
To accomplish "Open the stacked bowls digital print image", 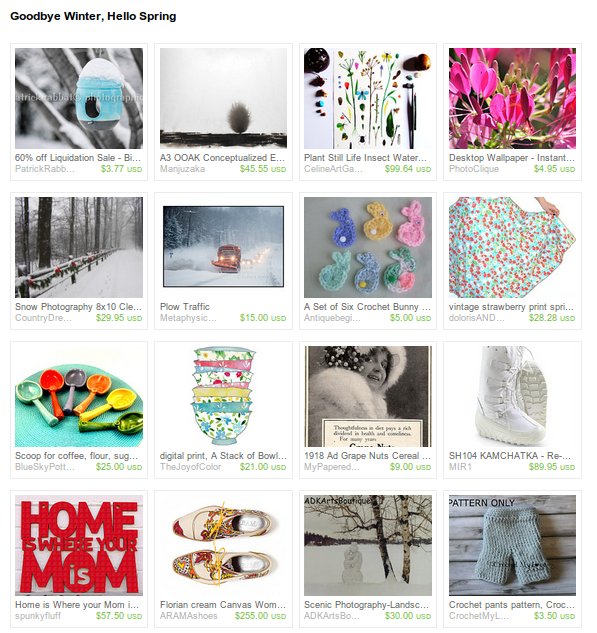I will coord(223,396).
